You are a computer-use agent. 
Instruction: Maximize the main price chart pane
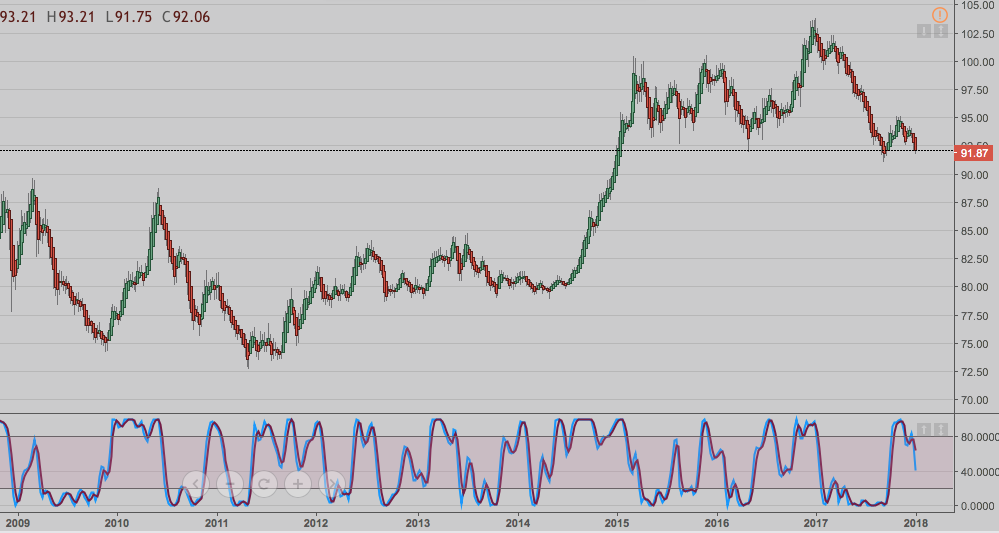[940, 31]
